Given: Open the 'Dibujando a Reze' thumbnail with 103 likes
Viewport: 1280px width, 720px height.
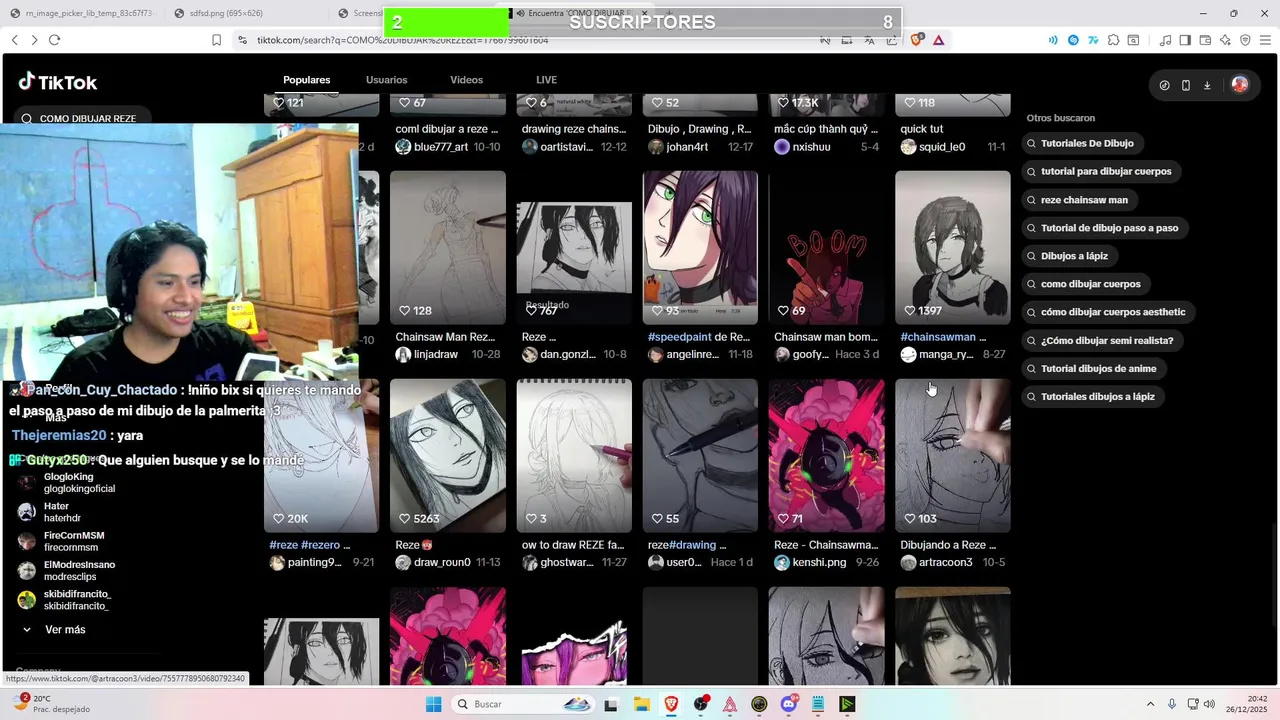Looking at the screenshot, I should pyautogui.click(x=952, y=455).
